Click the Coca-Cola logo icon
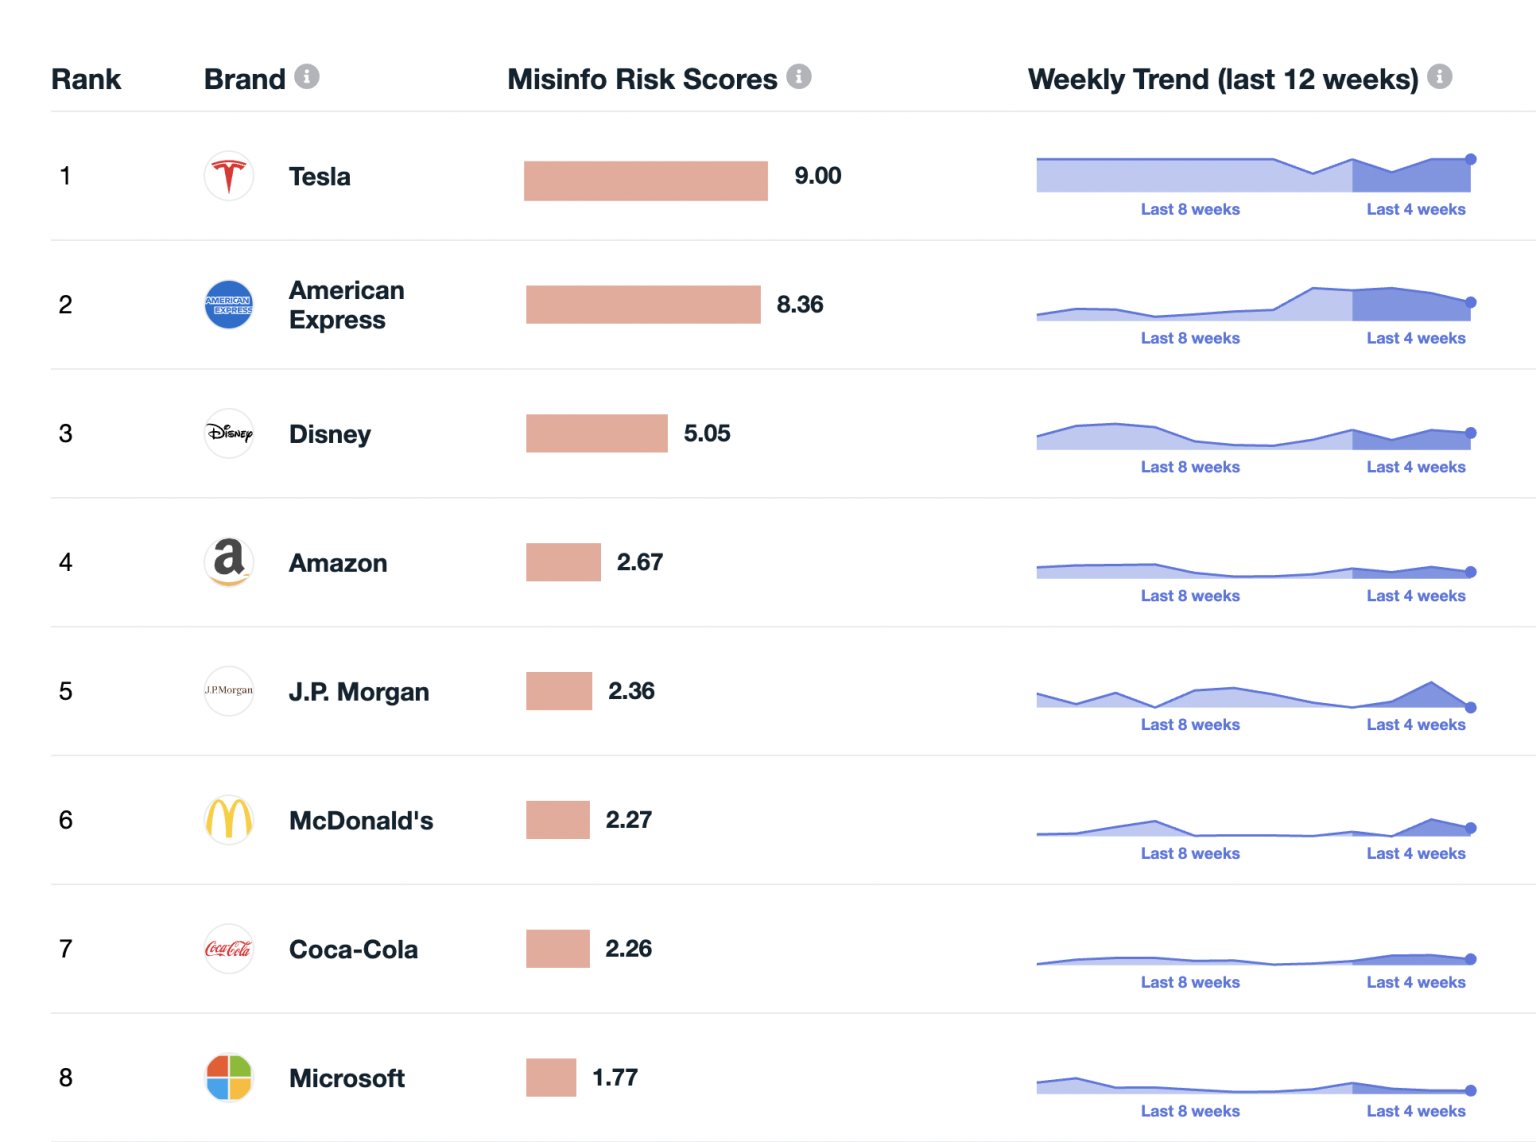 click(229, 949)
